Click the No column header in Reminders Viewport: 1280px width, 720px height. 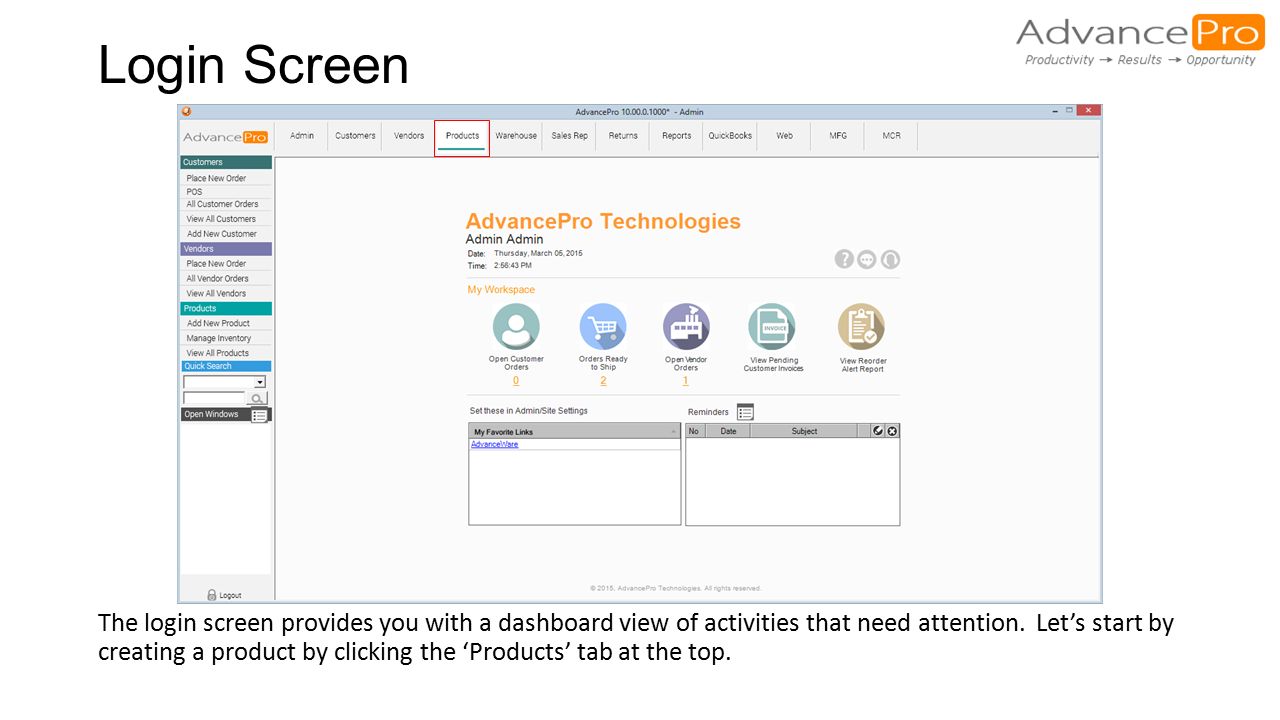[695, 431]
